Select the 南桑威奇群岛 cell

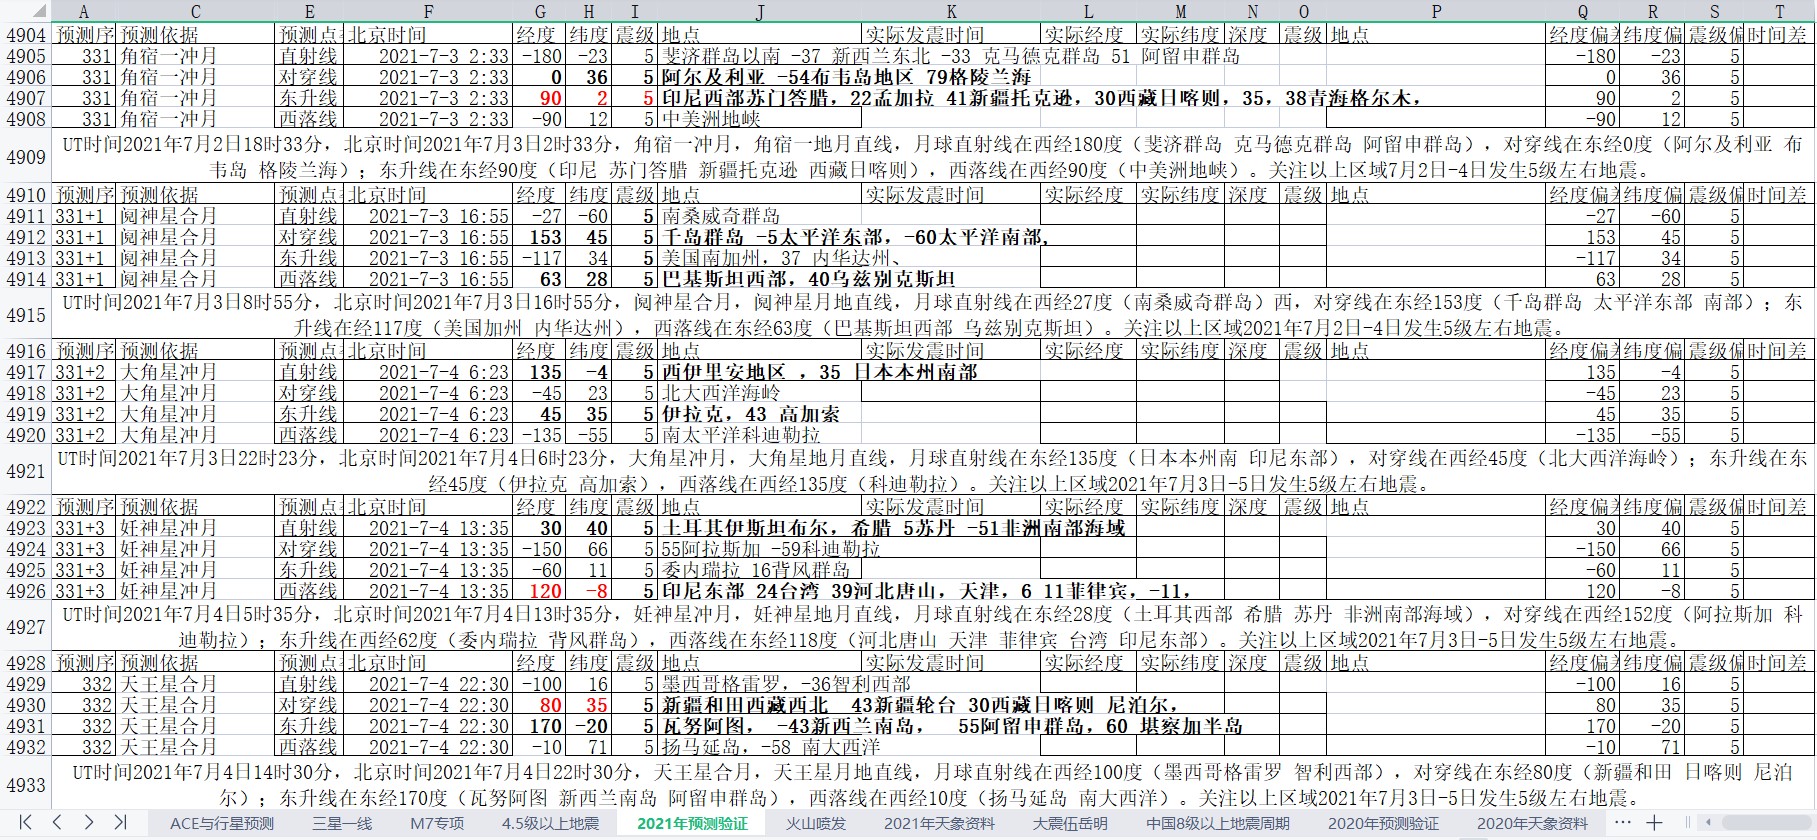tap(759, 216)
